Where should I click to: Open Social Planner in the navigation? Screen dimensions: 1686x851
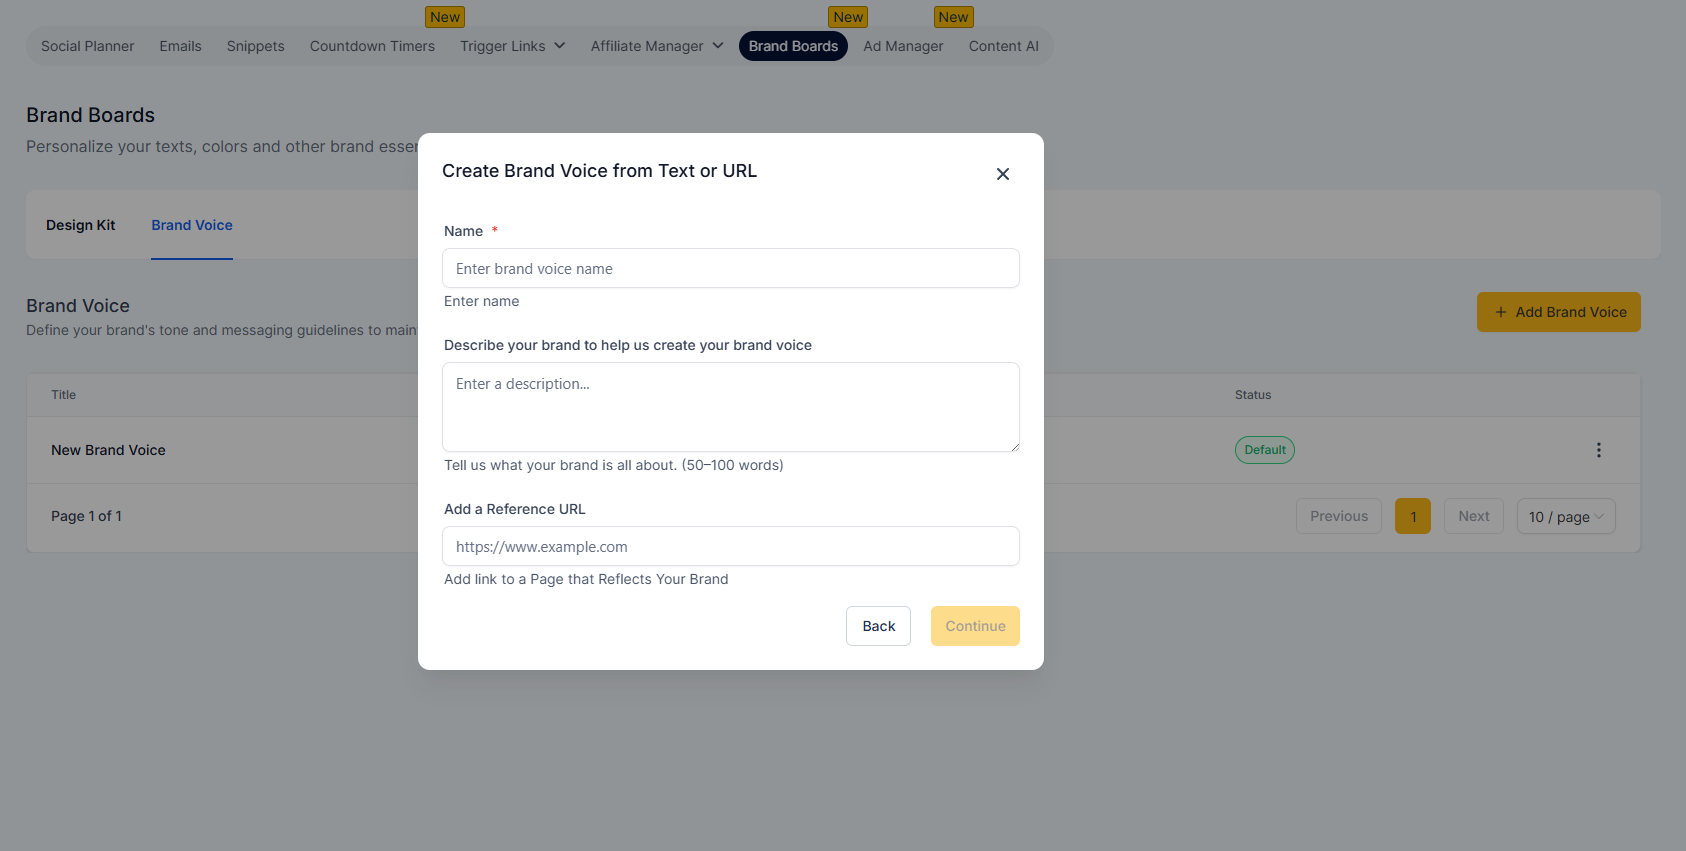[87, 46]
